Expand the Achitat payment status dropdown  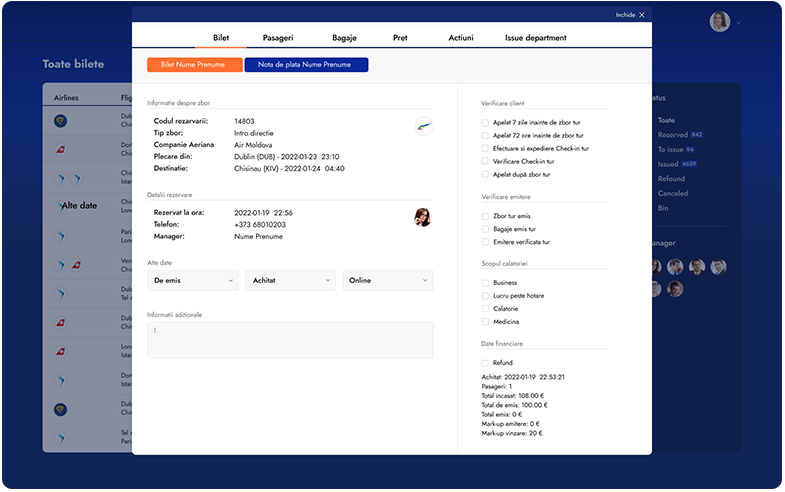tap(290, 281)
